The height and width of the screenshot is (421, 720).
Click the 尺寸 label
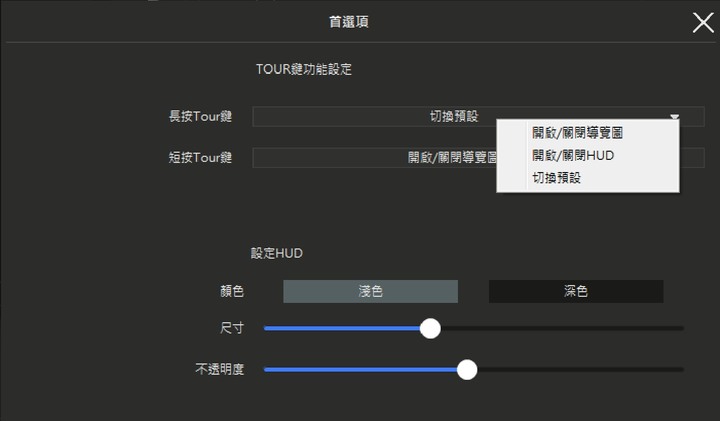point(232,328)
